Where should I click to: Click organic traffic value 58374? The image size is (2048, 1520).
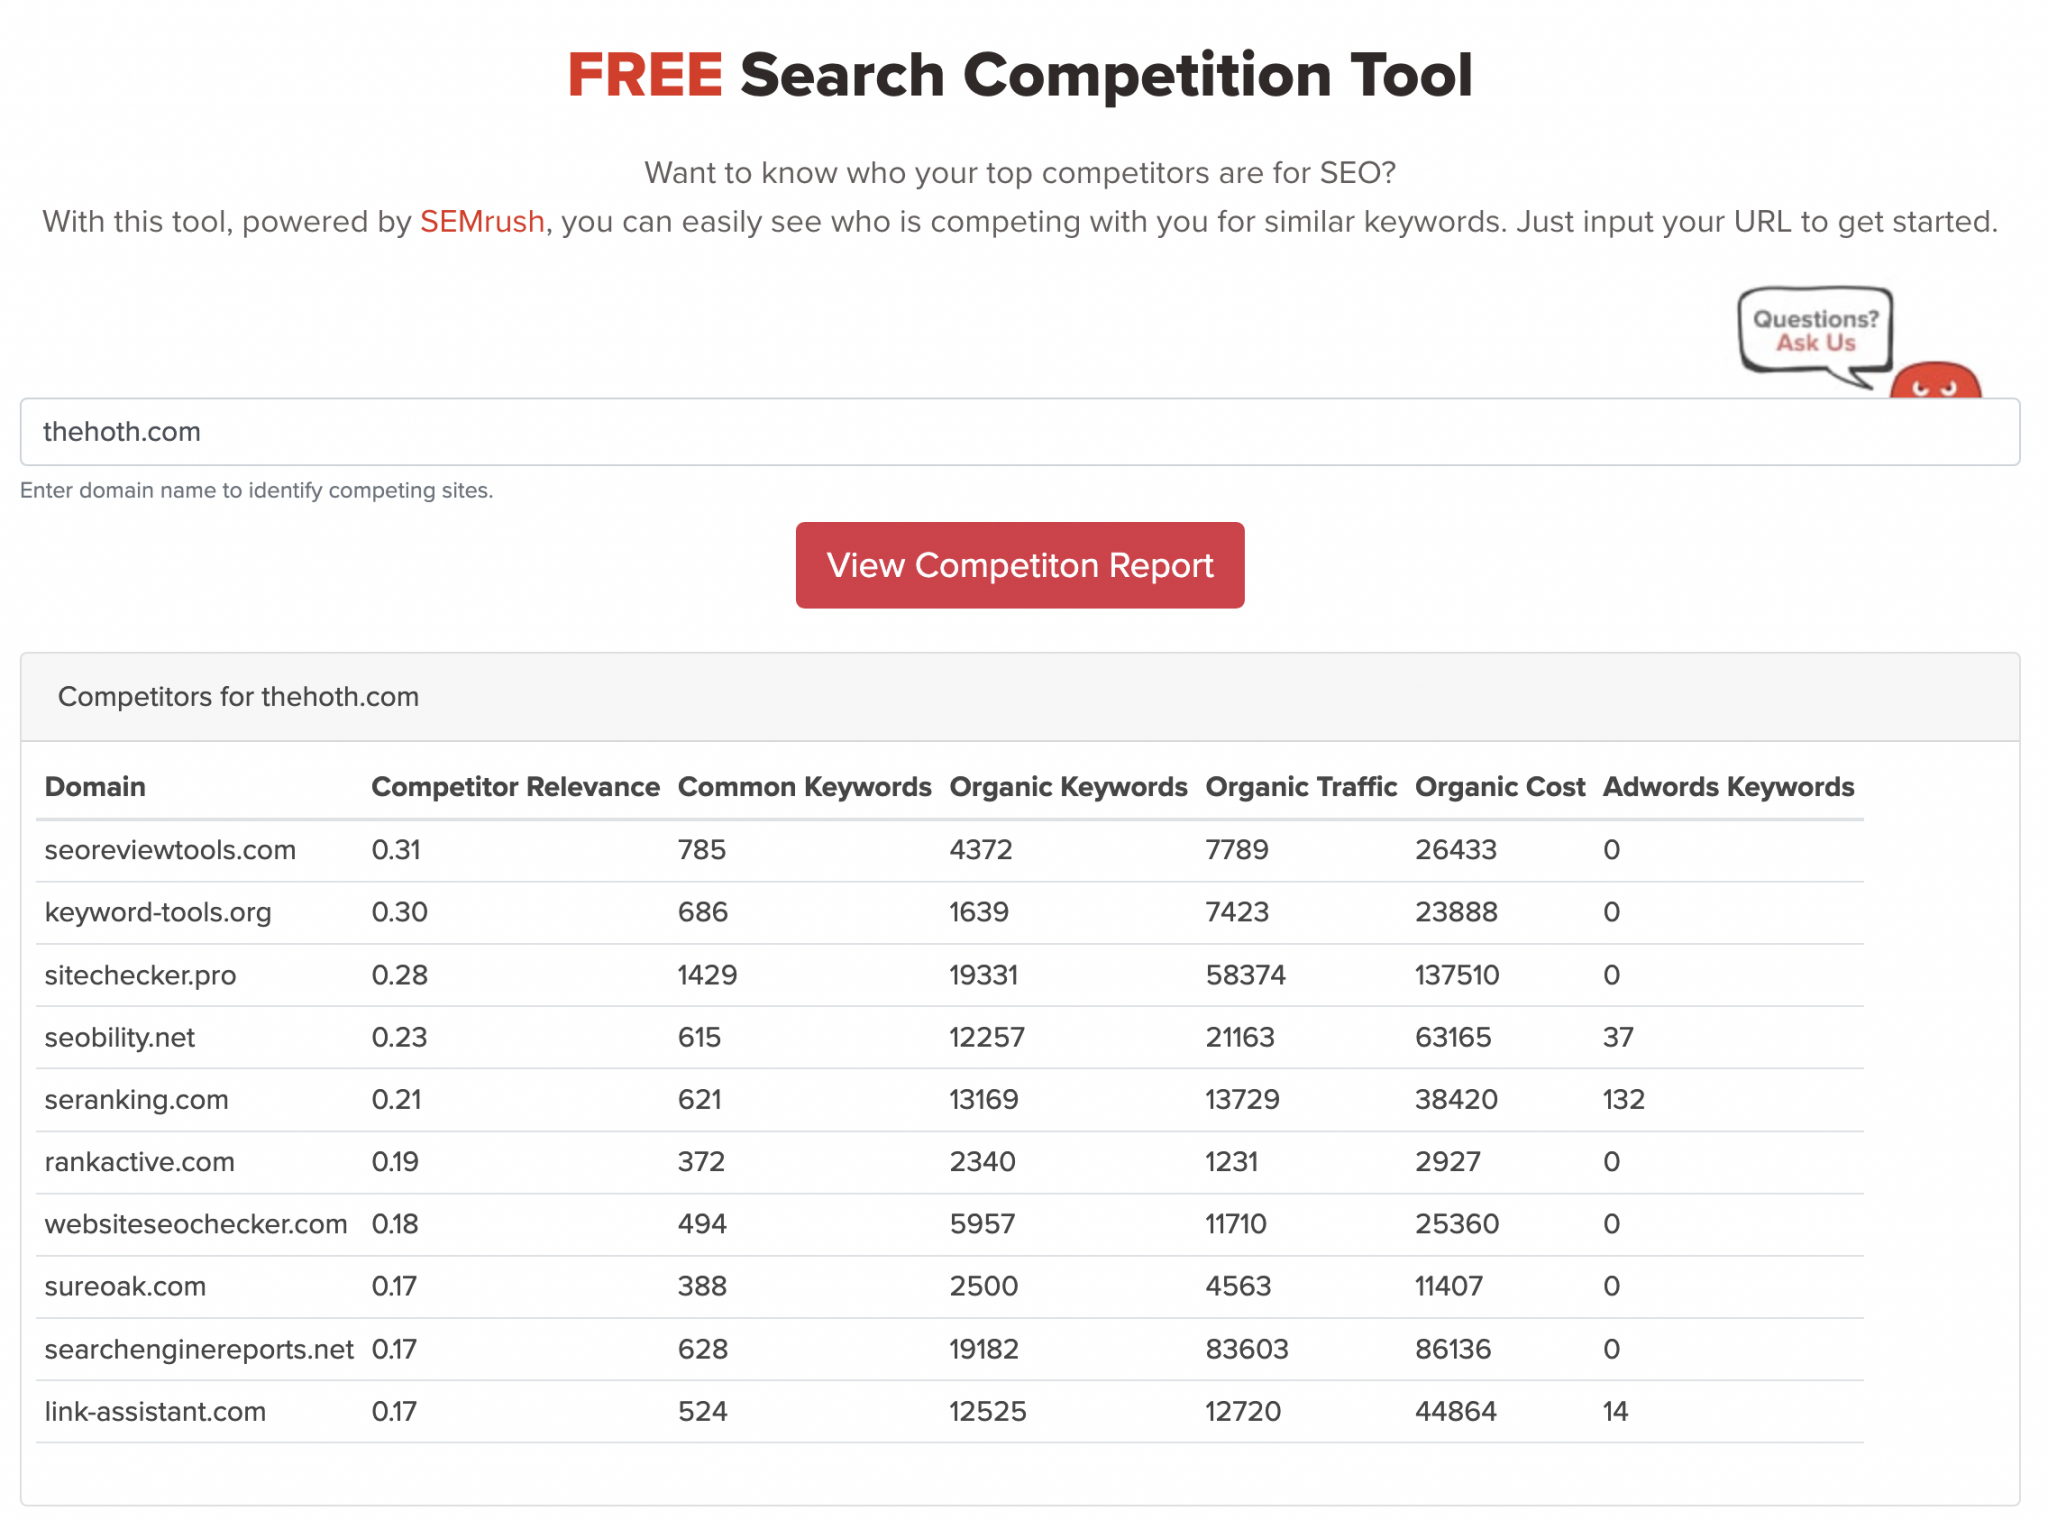coord(1245,975)
